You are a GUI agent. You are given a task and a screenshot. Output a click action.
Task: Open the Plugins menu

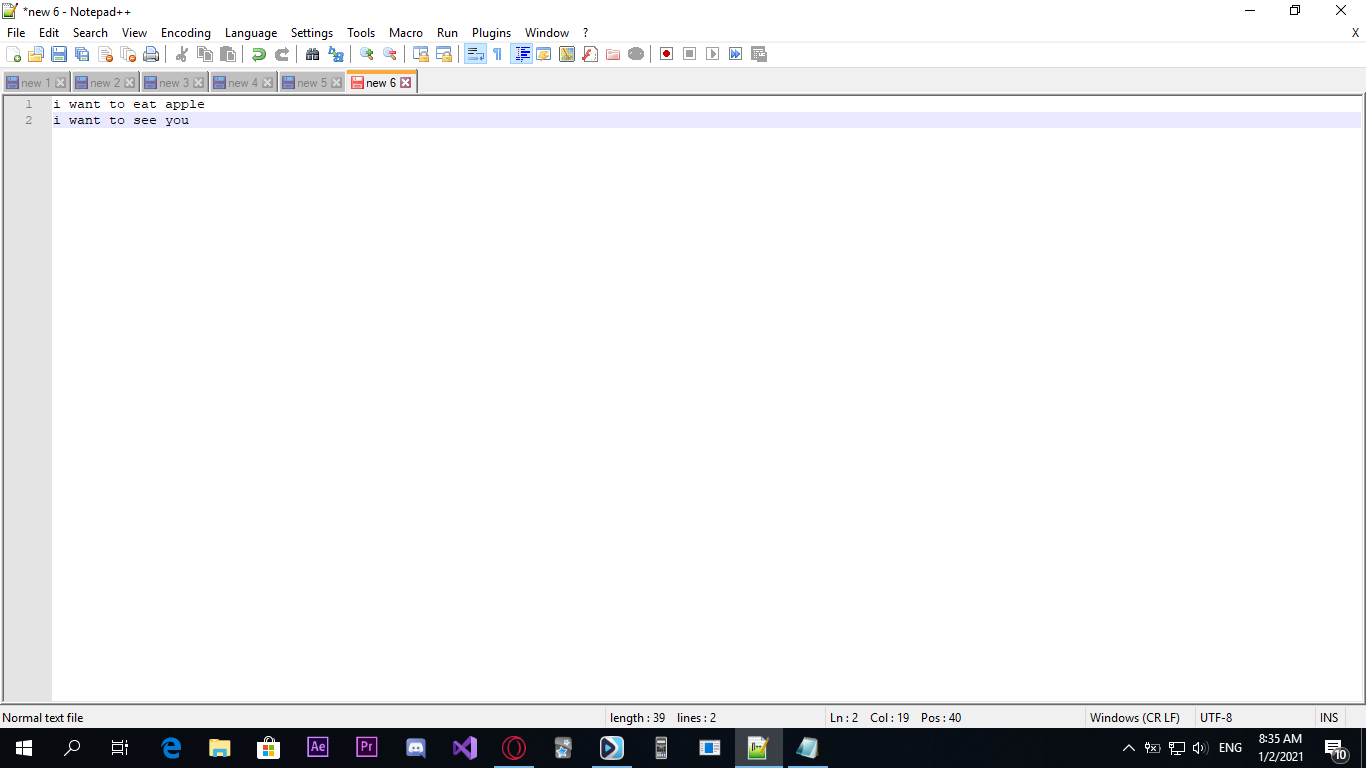492,33
